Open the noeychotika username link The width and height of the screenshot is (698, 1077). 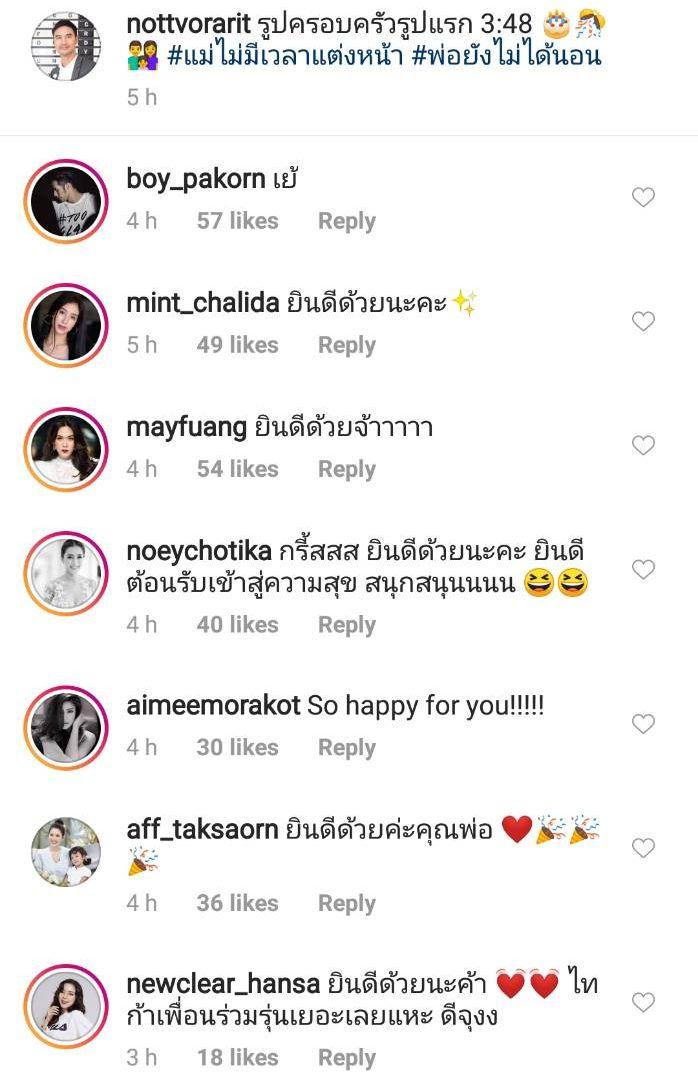coord(199,552)
